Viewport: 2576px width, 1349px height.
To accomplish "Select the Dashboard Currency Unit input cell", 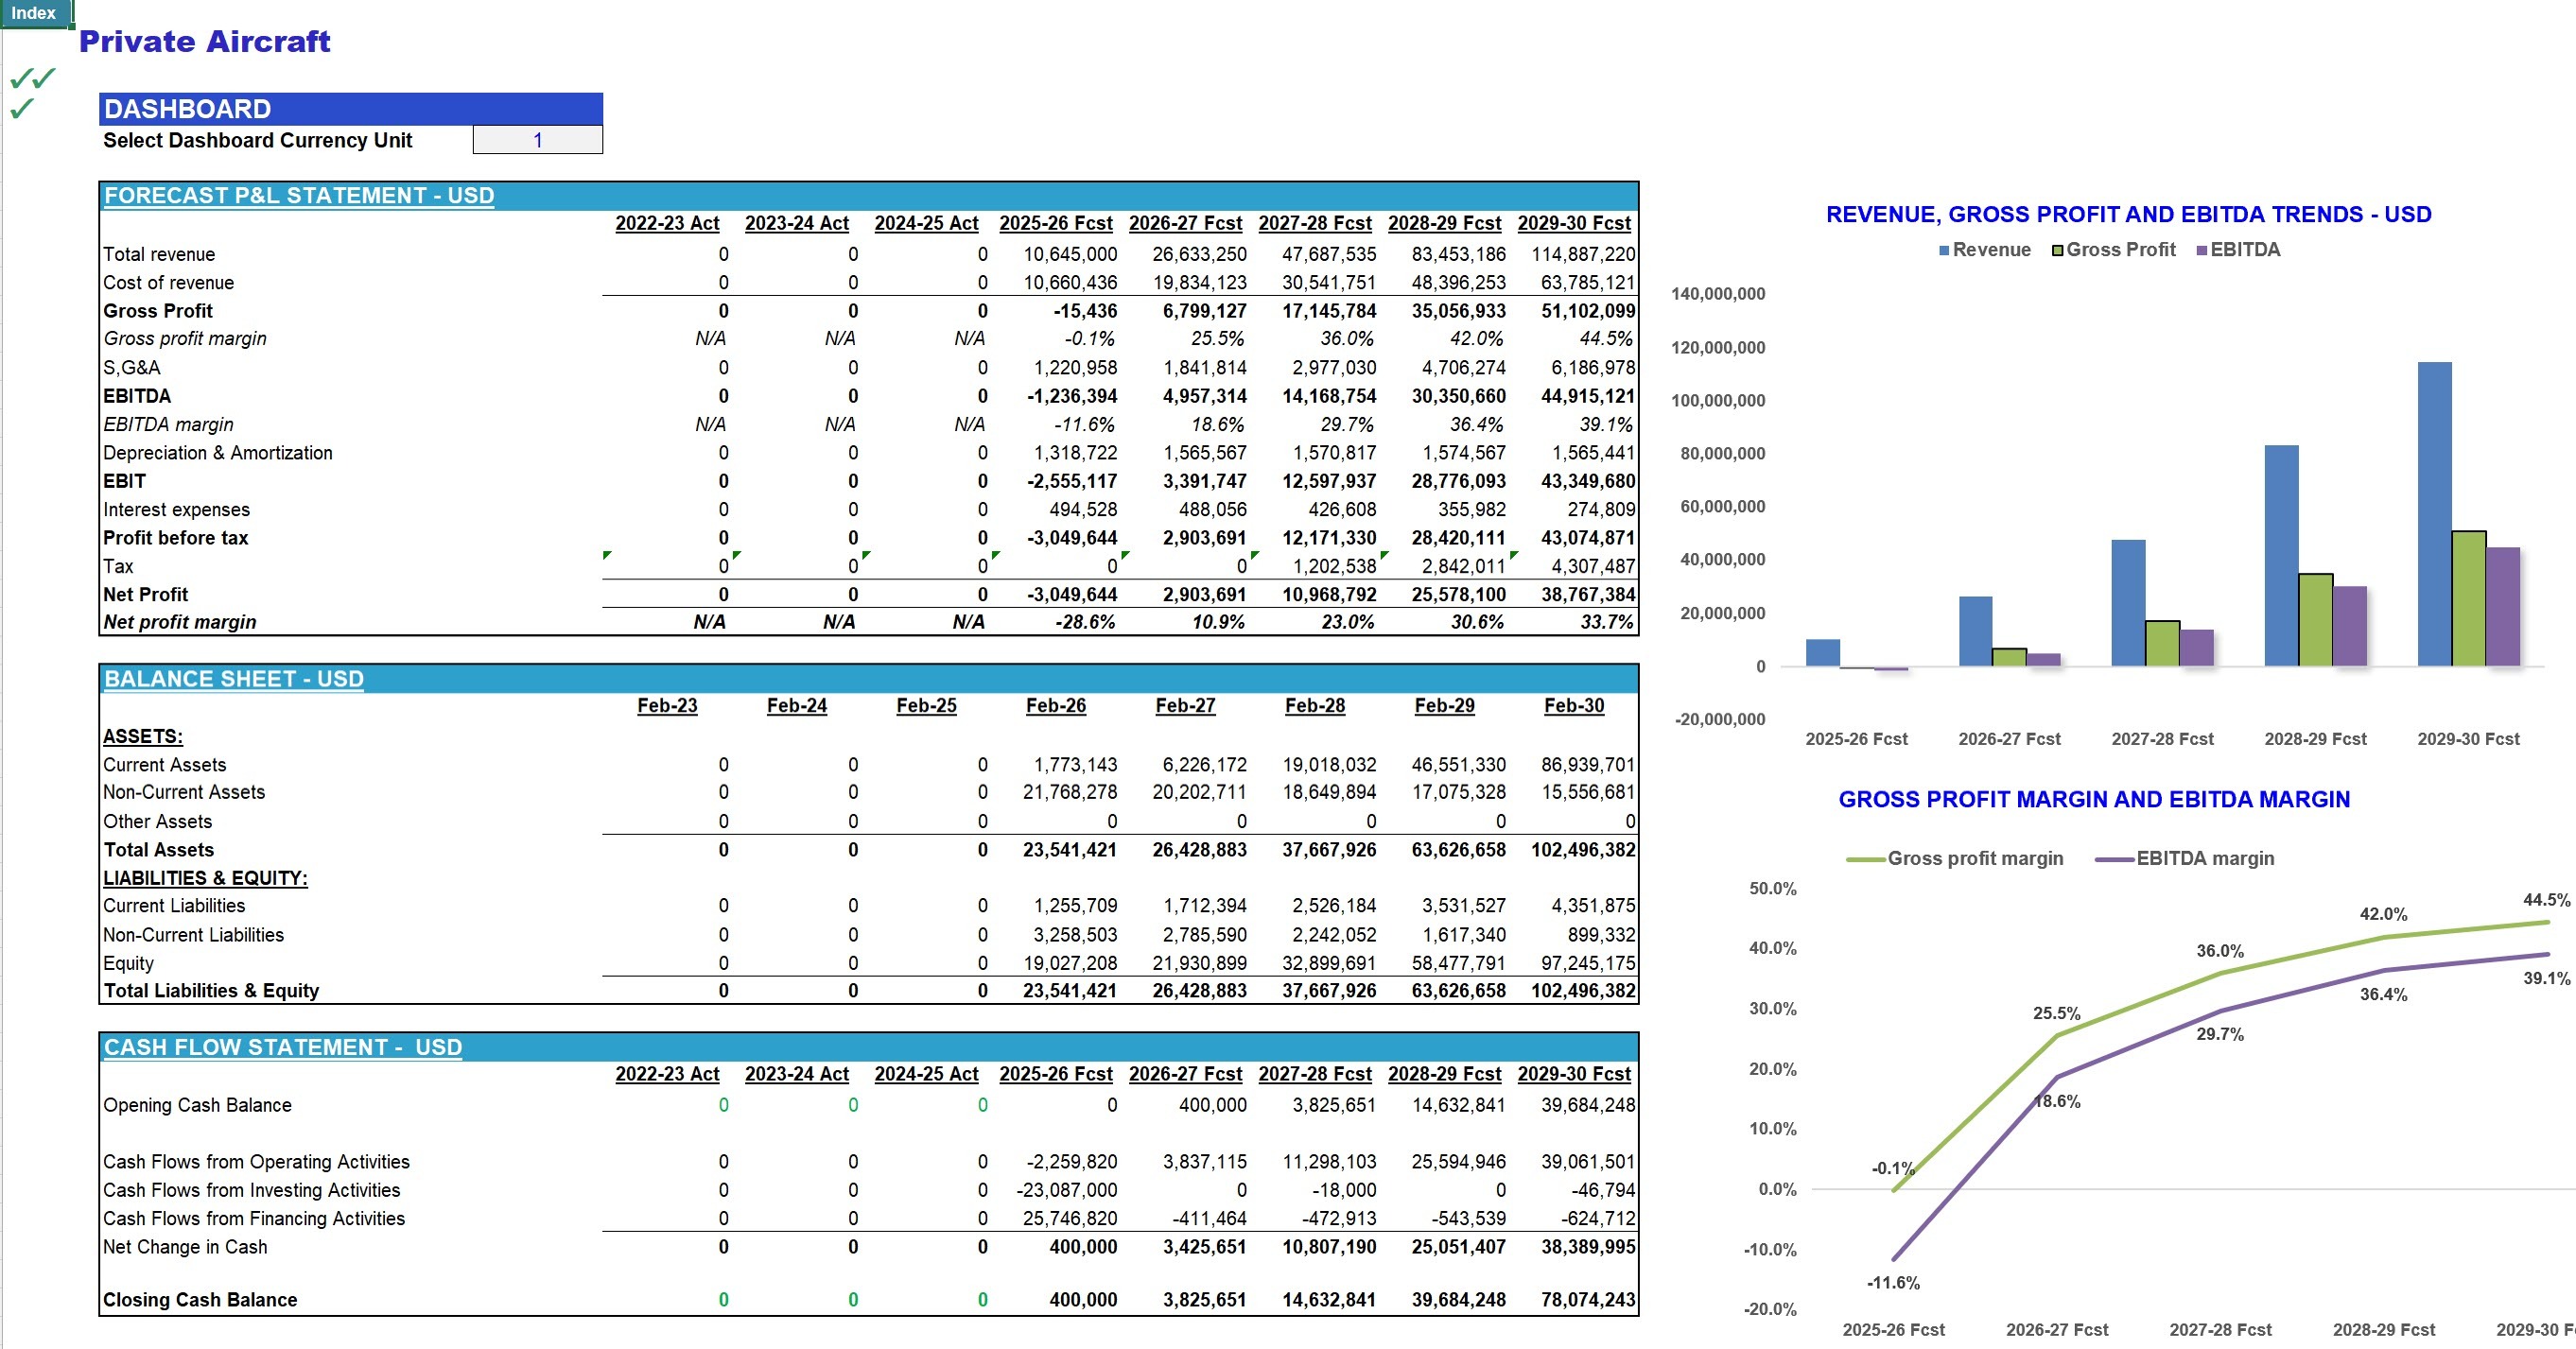I will [538, 140].
